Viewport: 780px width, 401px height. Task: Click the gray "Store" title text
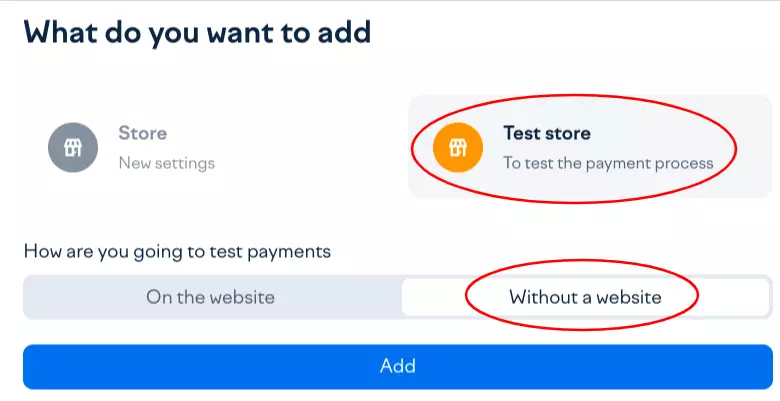[143, 133]
